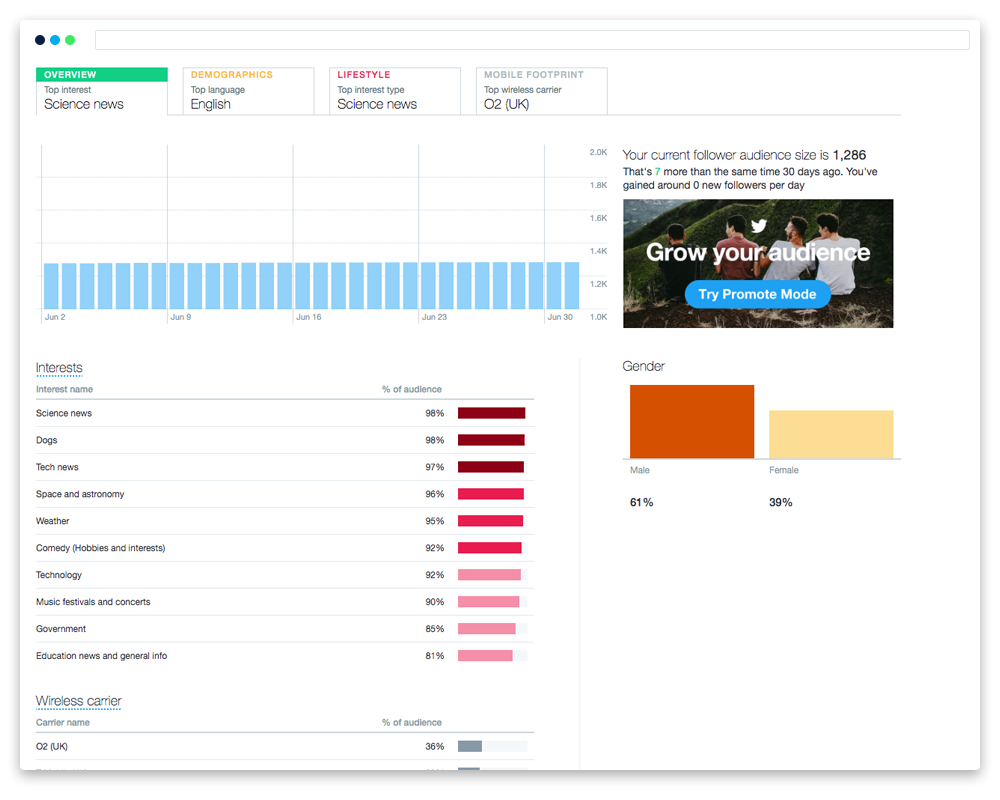
Task: Click the Science news percentage bar
Action: [x=491, y=413]
